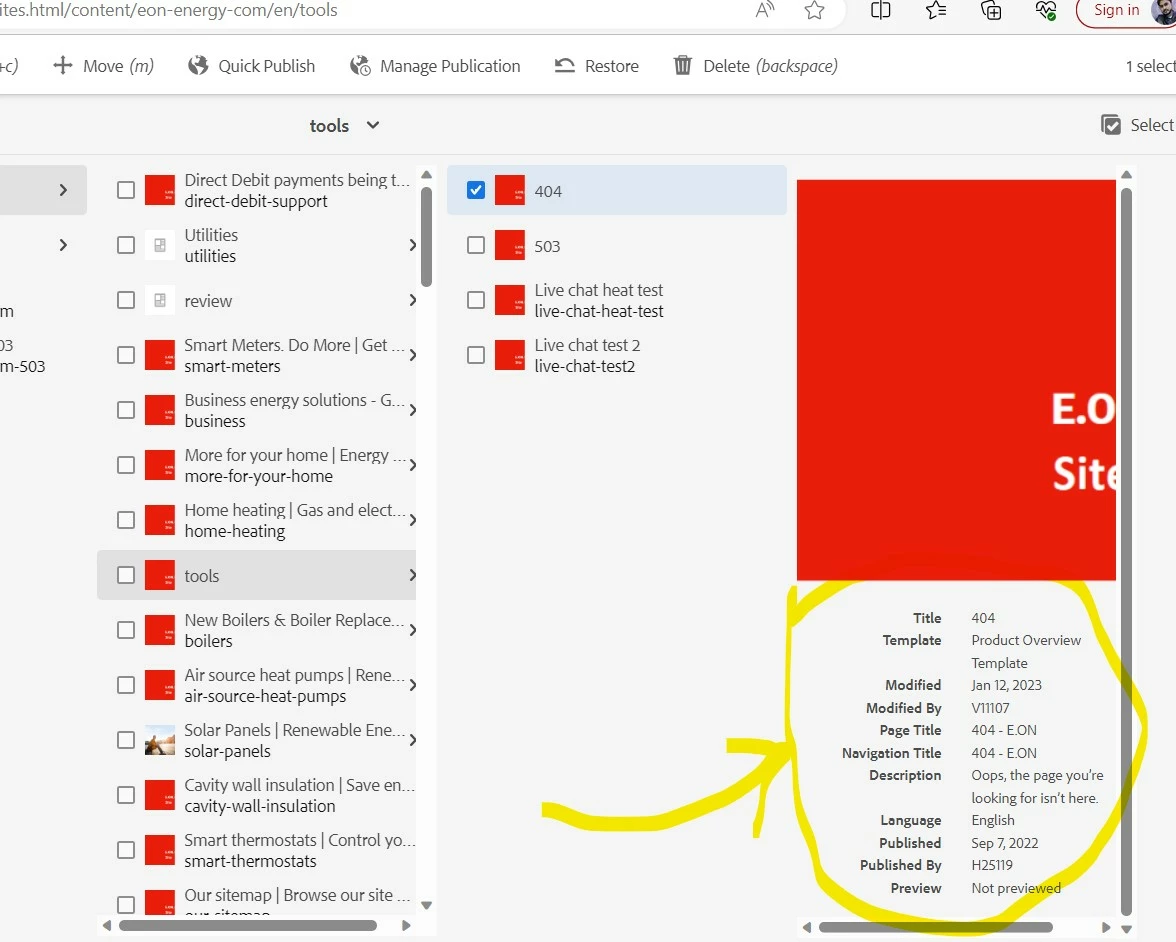The height and width of the screenshot is (942, 1176).
Task: Expand the review row chevron
Action: coord(412,300)
